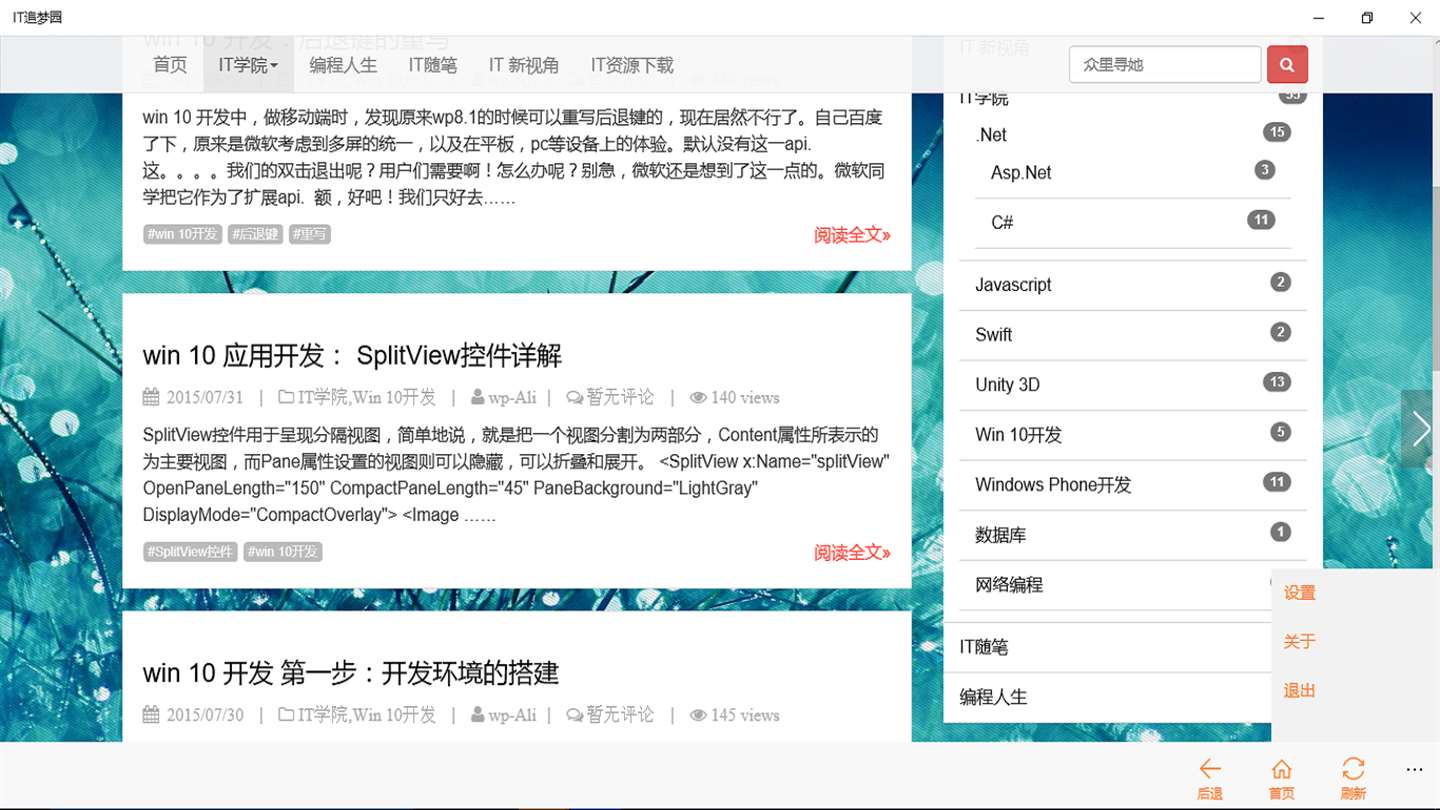Restore the window using the title bar restore button

[x=1367, y=18]
